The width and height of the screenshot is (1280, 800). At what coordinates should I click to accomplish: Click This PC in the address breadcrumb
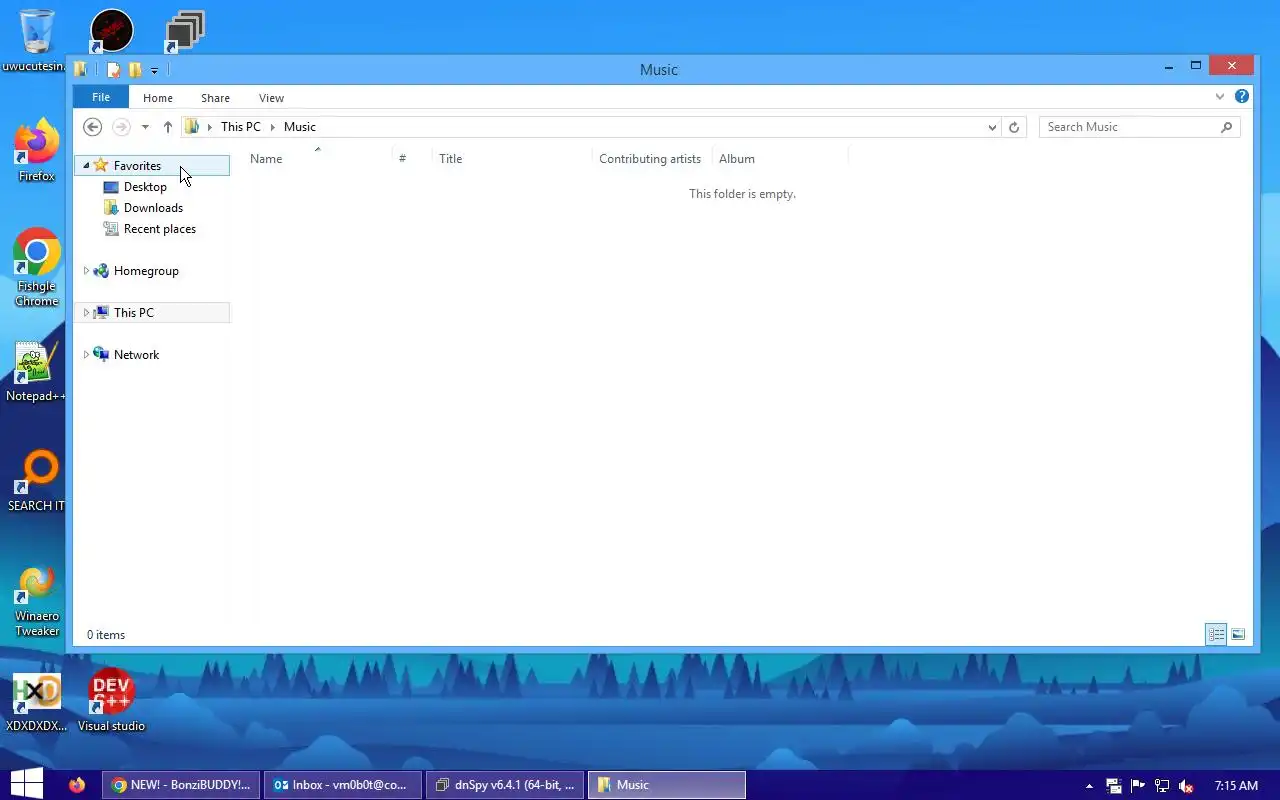[x=240, y=127]
